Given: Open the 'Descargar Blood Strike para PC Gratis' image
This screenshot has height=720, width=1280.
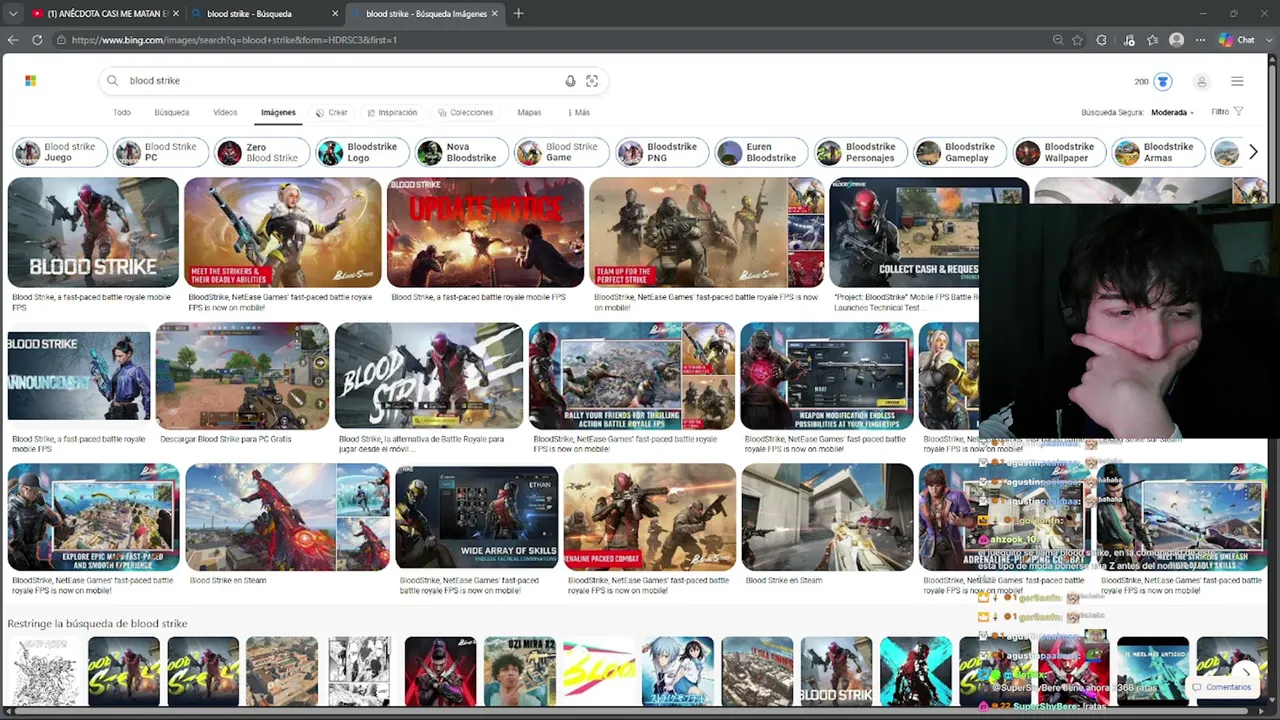Looking at the screenshot, I should [x=242, y=376].
